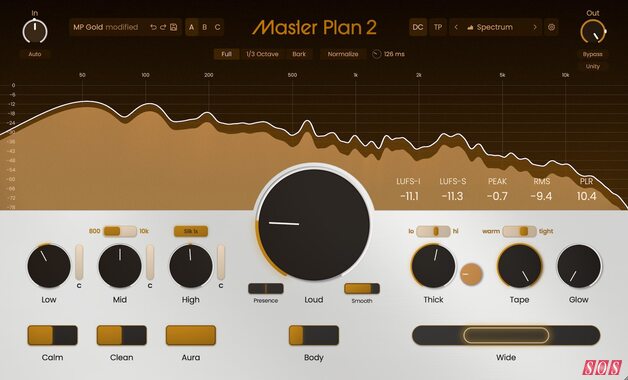Viewport: 628px width, 380px height.
Task: Select preset slot B
Action: [205, 27]
